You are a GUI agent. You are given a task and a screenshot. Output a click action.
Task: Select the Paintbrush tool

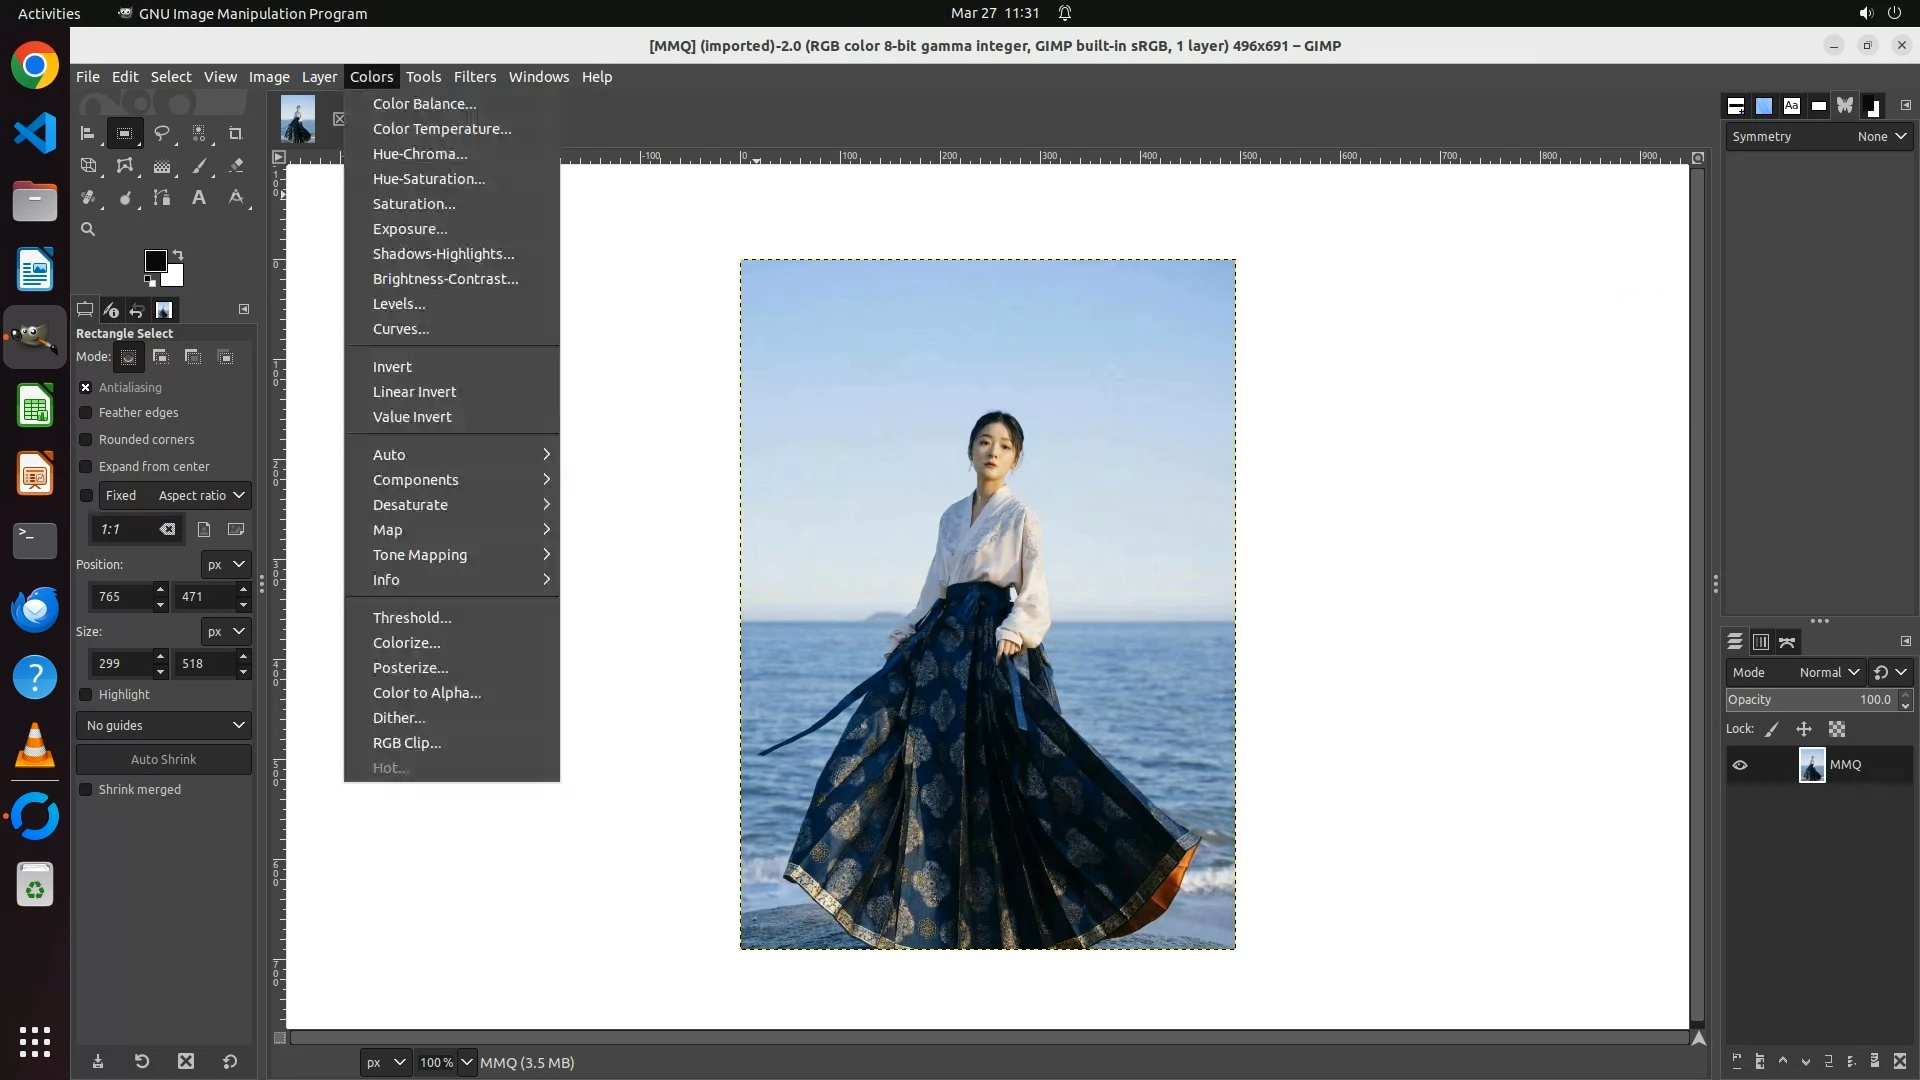coord(199,166)
